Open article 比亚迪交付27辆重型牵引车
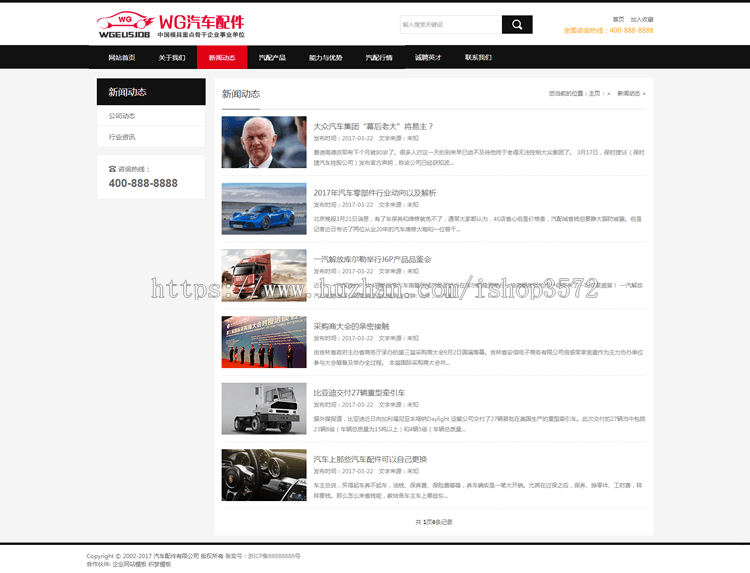This screenshot has height=573, width=750. click(359, 393)
